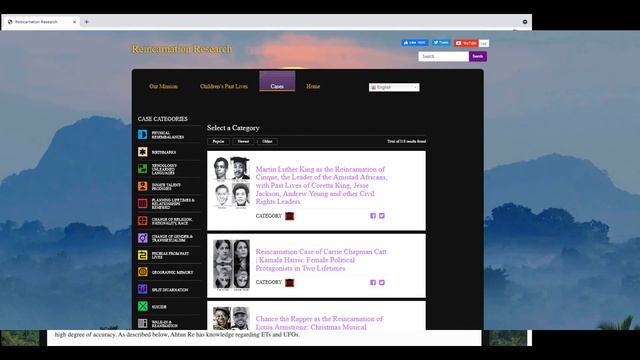
Task: Select the Change of Gender category icon
Action: (142, 238)
